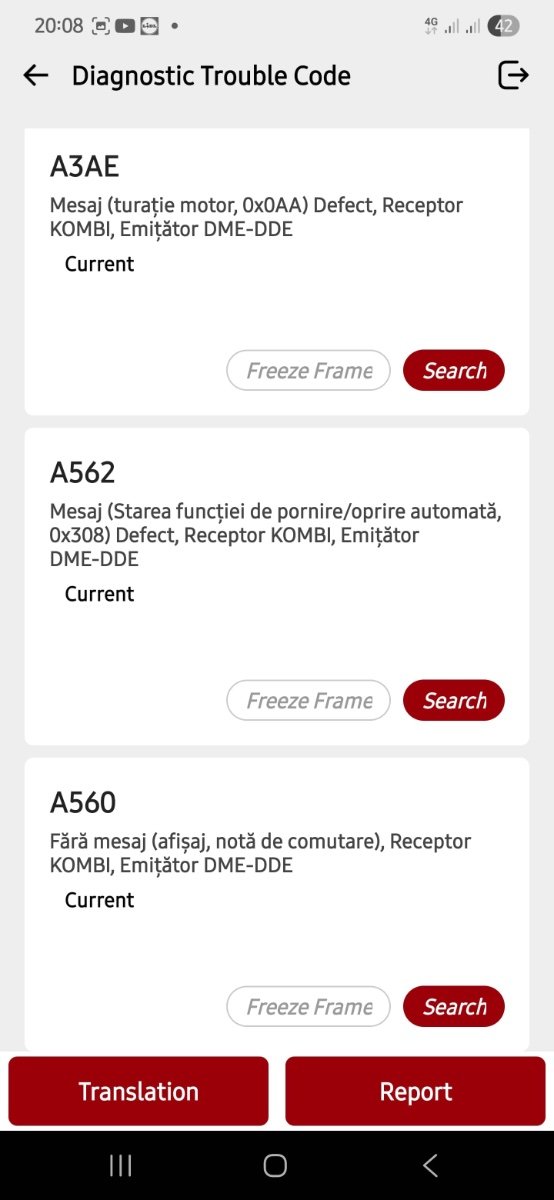Open YouTube notification icon in status bar
The image size is (554, 1200).
[x=124, y=27]
